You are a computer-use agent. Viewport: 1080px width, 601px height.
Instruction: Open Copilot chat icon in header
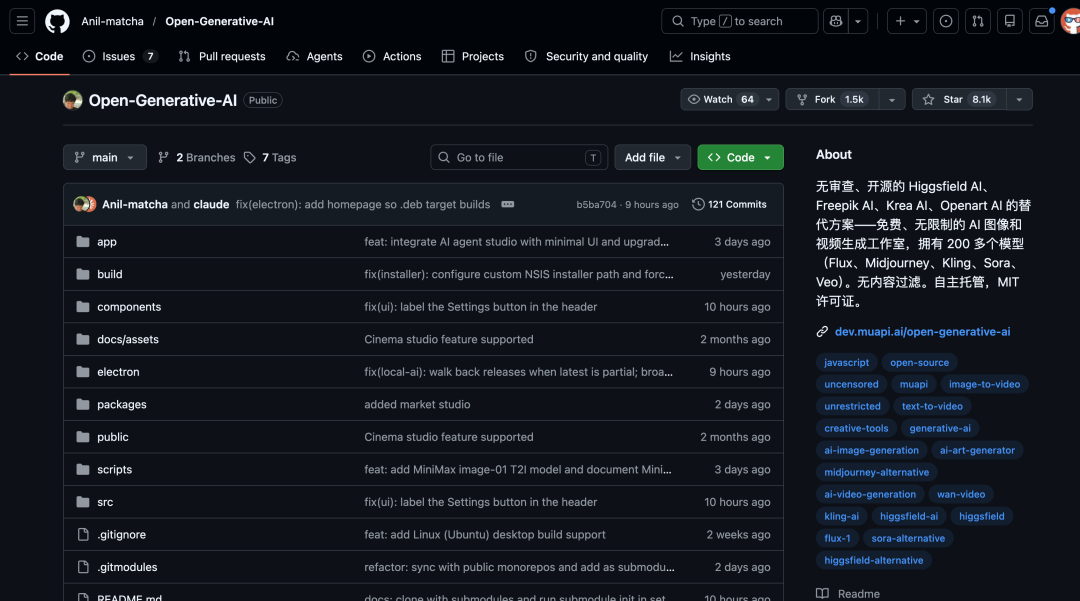click(835, 21)
